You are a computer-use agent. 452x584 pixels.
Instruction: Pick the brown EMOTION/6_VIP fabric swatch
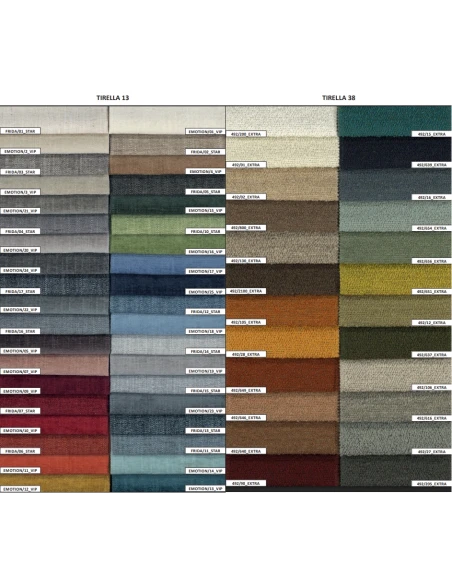(x=168, y=165)
